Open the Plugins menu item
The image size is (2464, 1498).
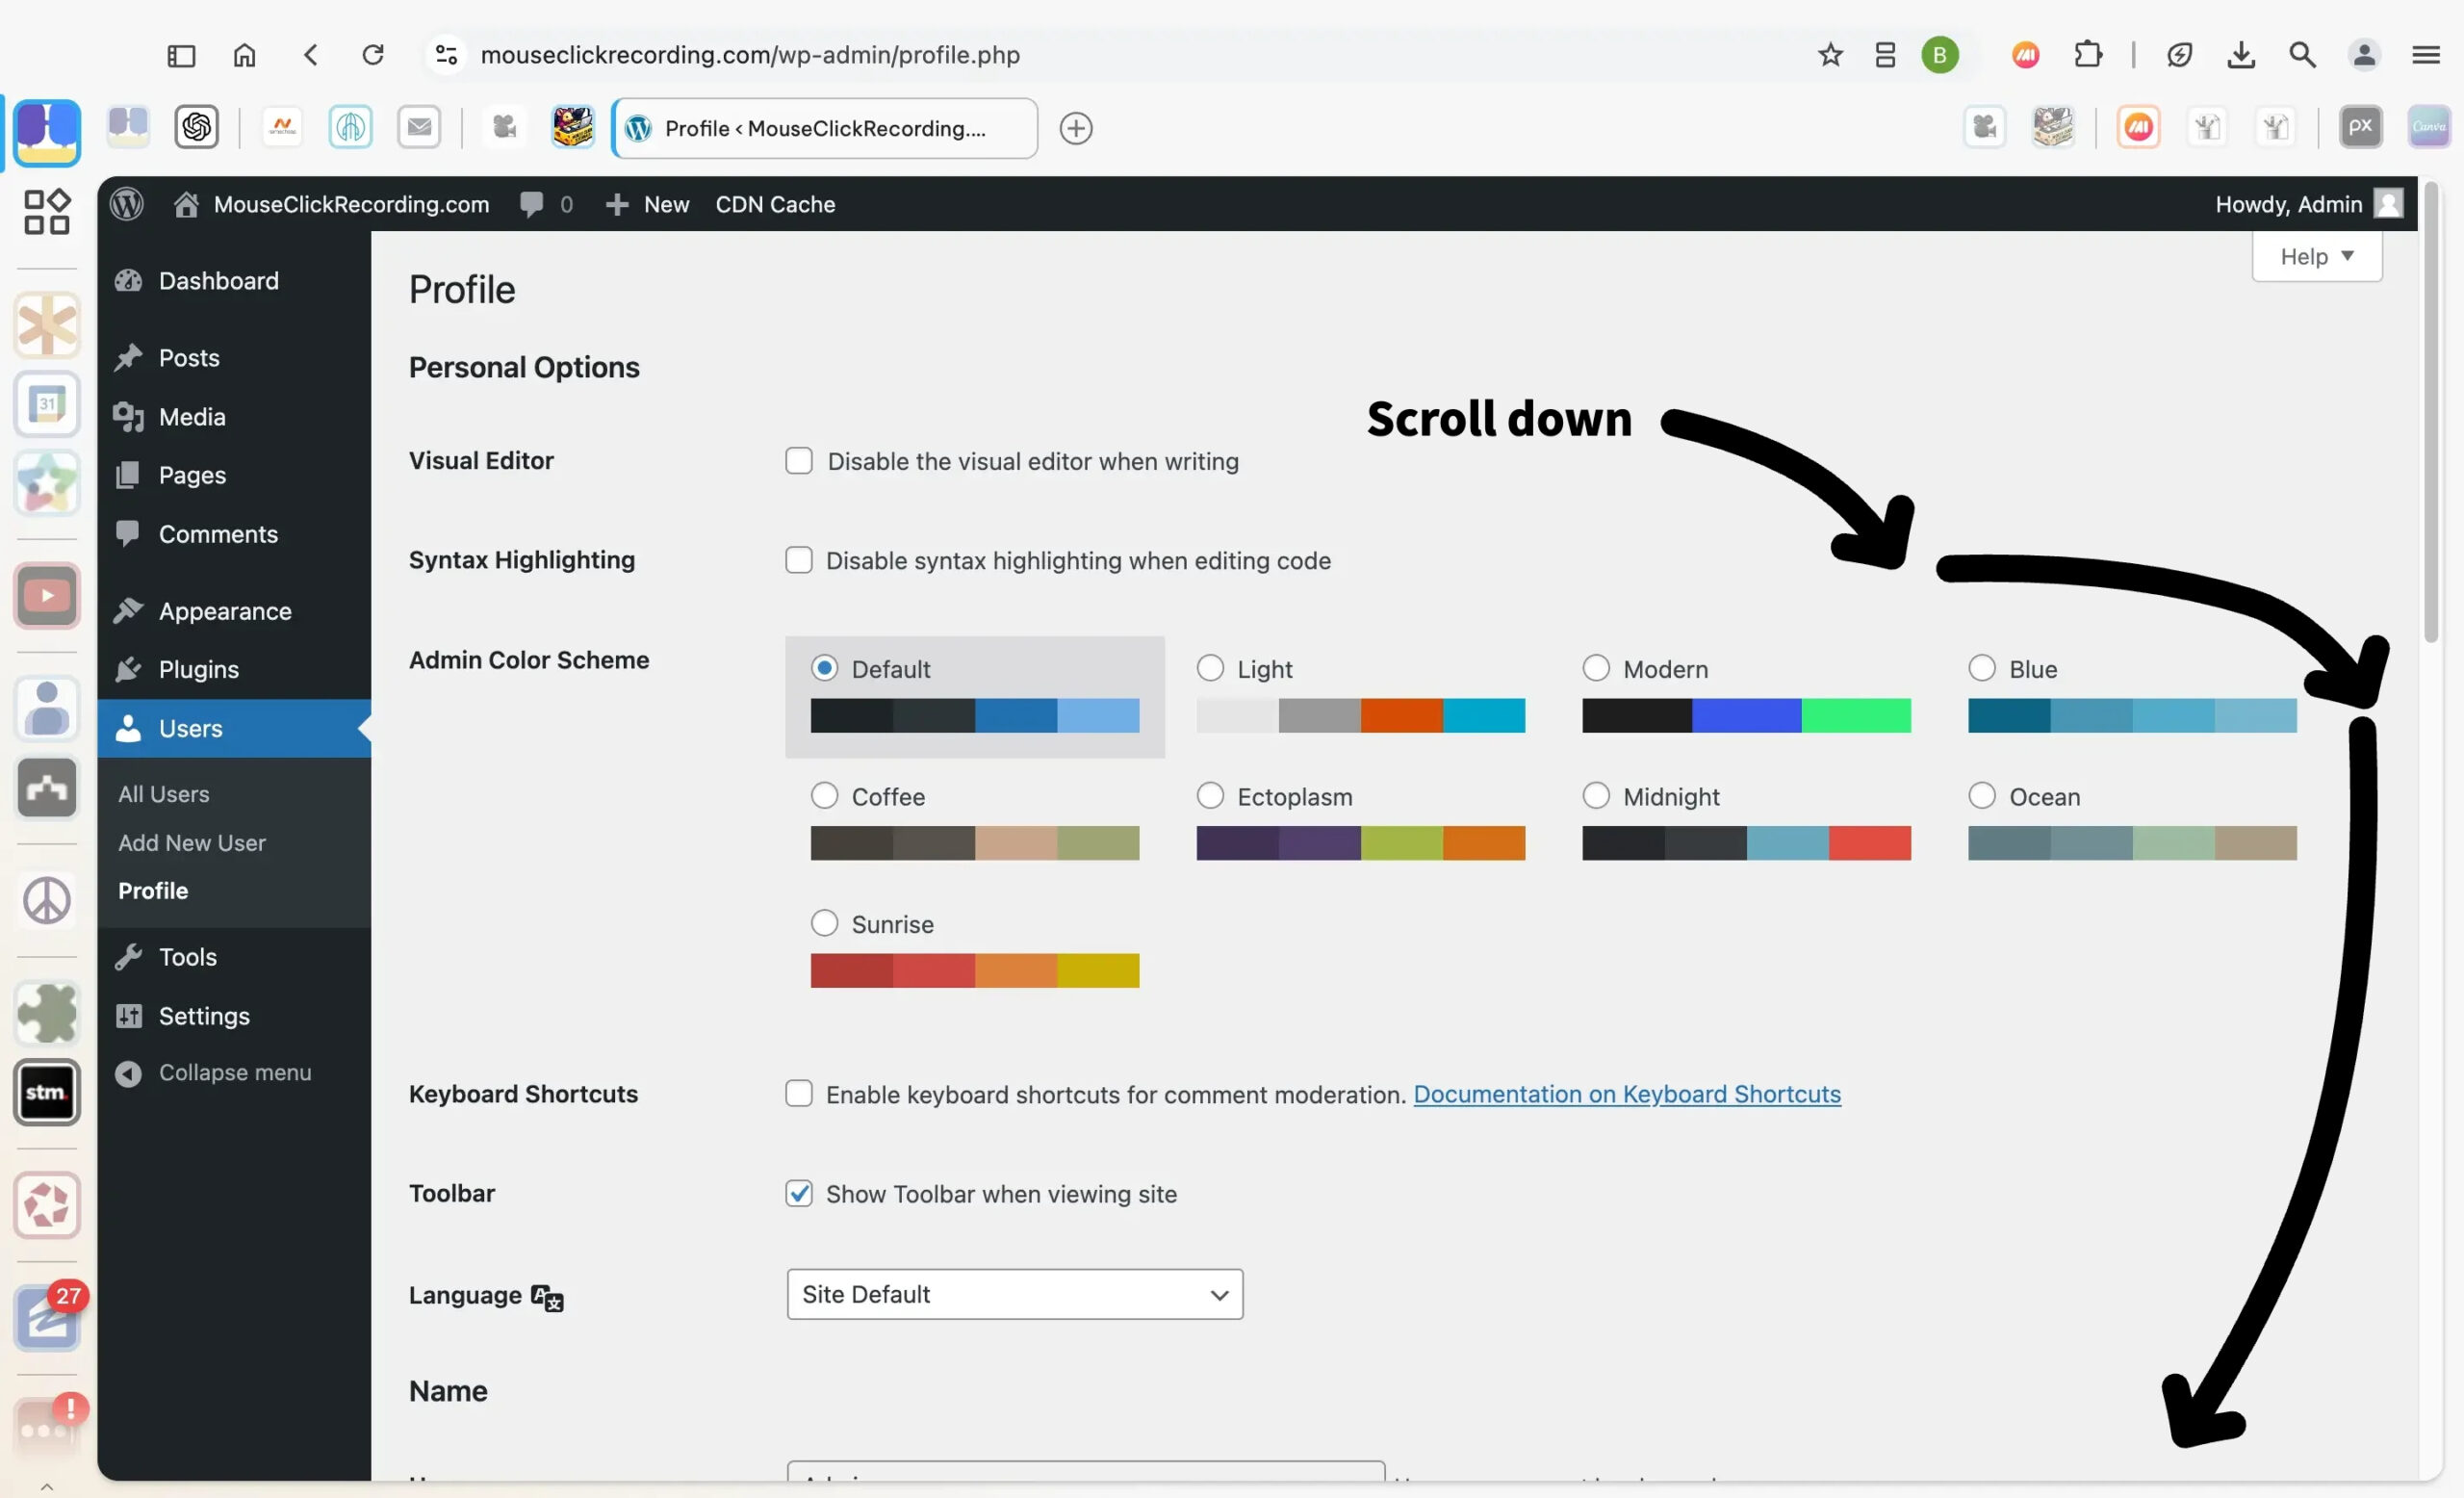[x=198, y=669]
